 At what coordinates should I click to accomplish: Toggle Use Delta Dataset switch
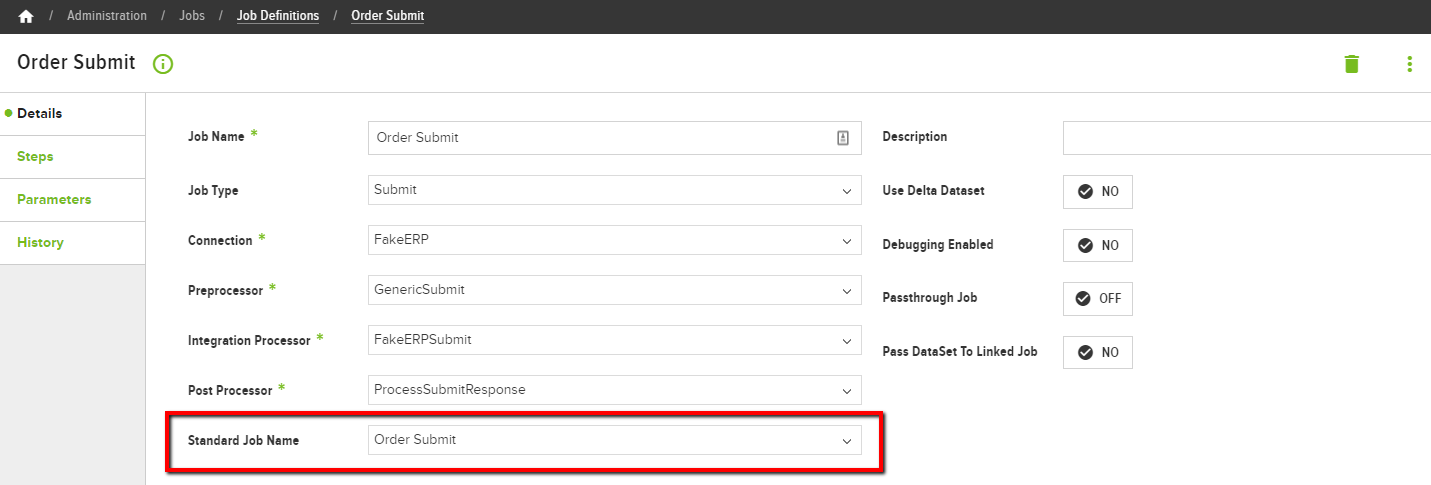click(x=1098, y=191)
